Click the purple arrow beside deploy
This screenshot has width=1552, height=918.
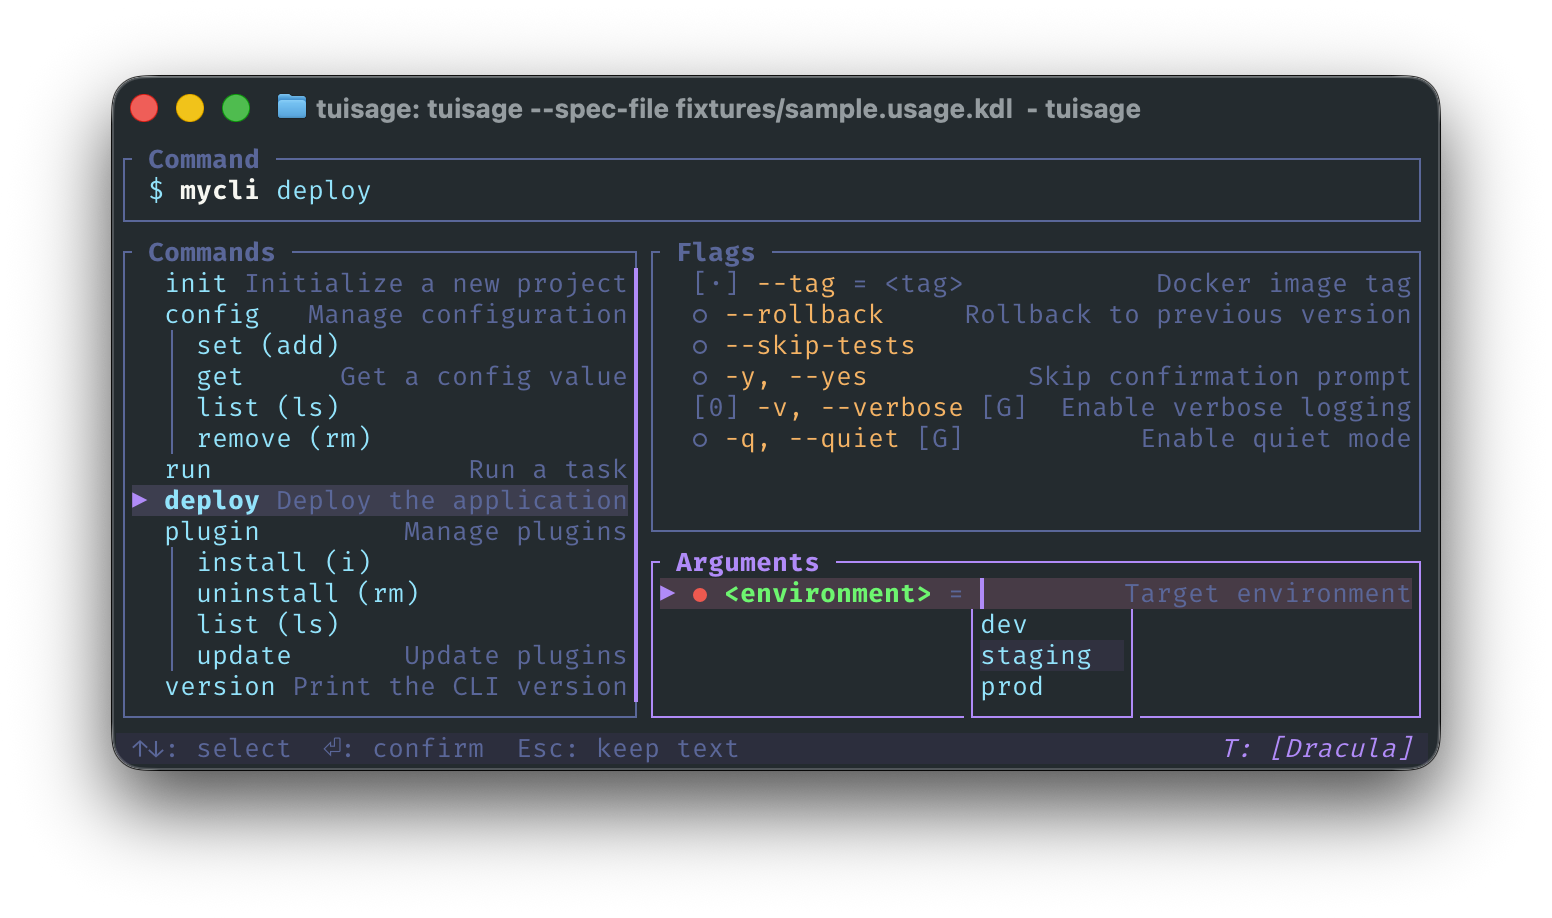(x=140, y=500)
